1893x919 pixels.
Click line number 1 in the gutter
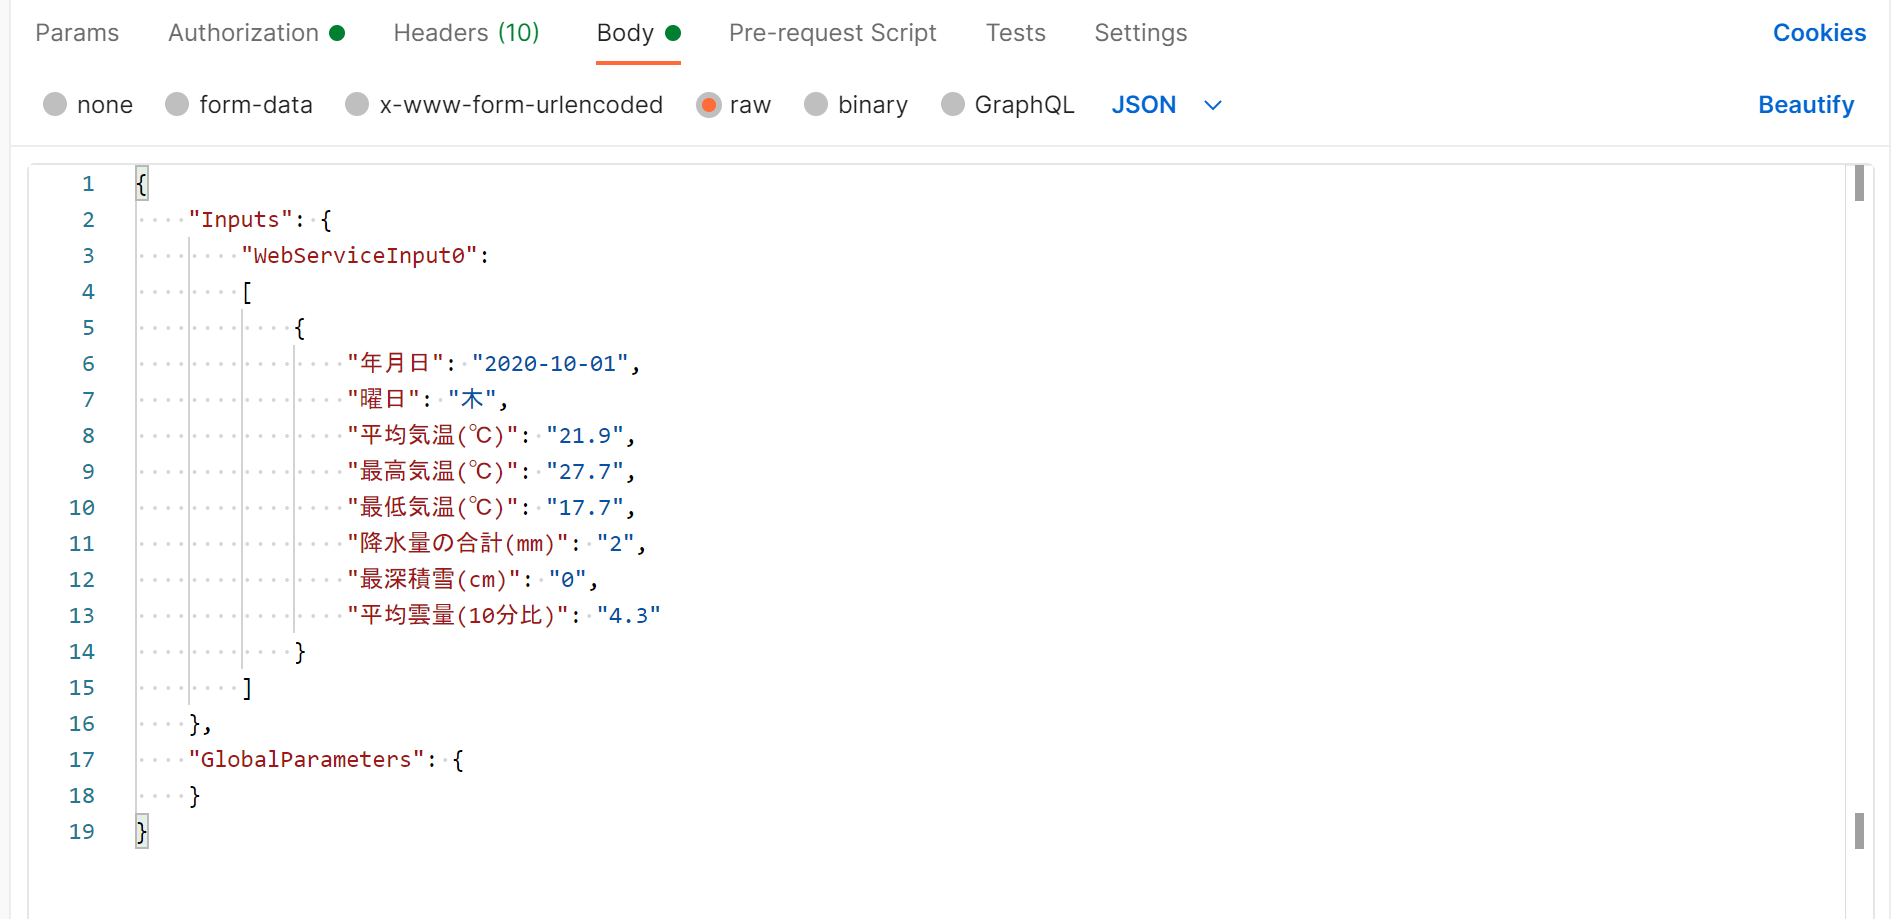coord(88,184)
